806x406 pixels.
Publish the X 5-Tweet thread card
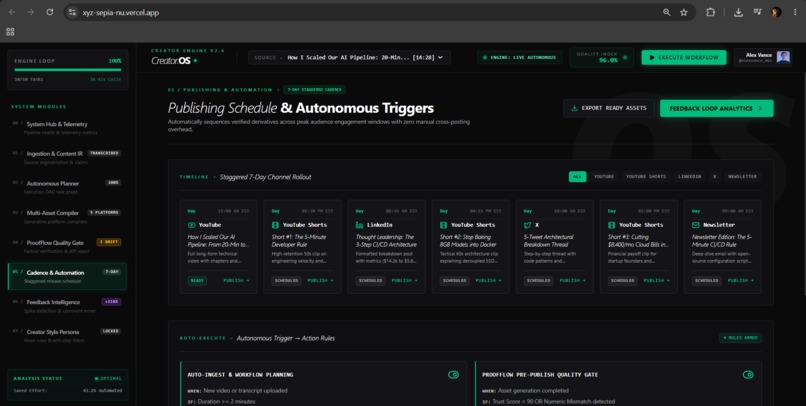572,281
